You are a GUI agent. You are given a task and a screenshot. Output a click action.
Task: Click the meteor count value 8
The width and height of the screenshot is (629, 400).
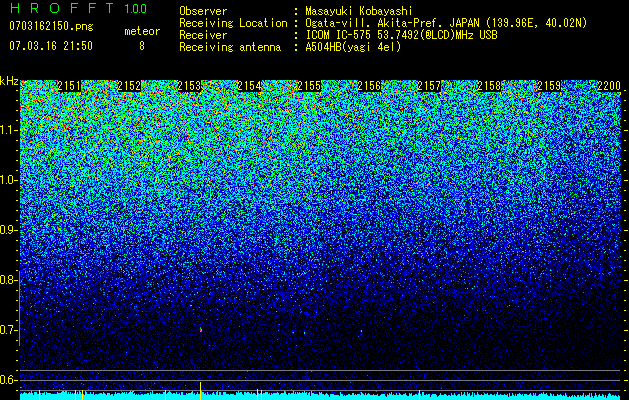pyautogui.click(x=142, y=46)
